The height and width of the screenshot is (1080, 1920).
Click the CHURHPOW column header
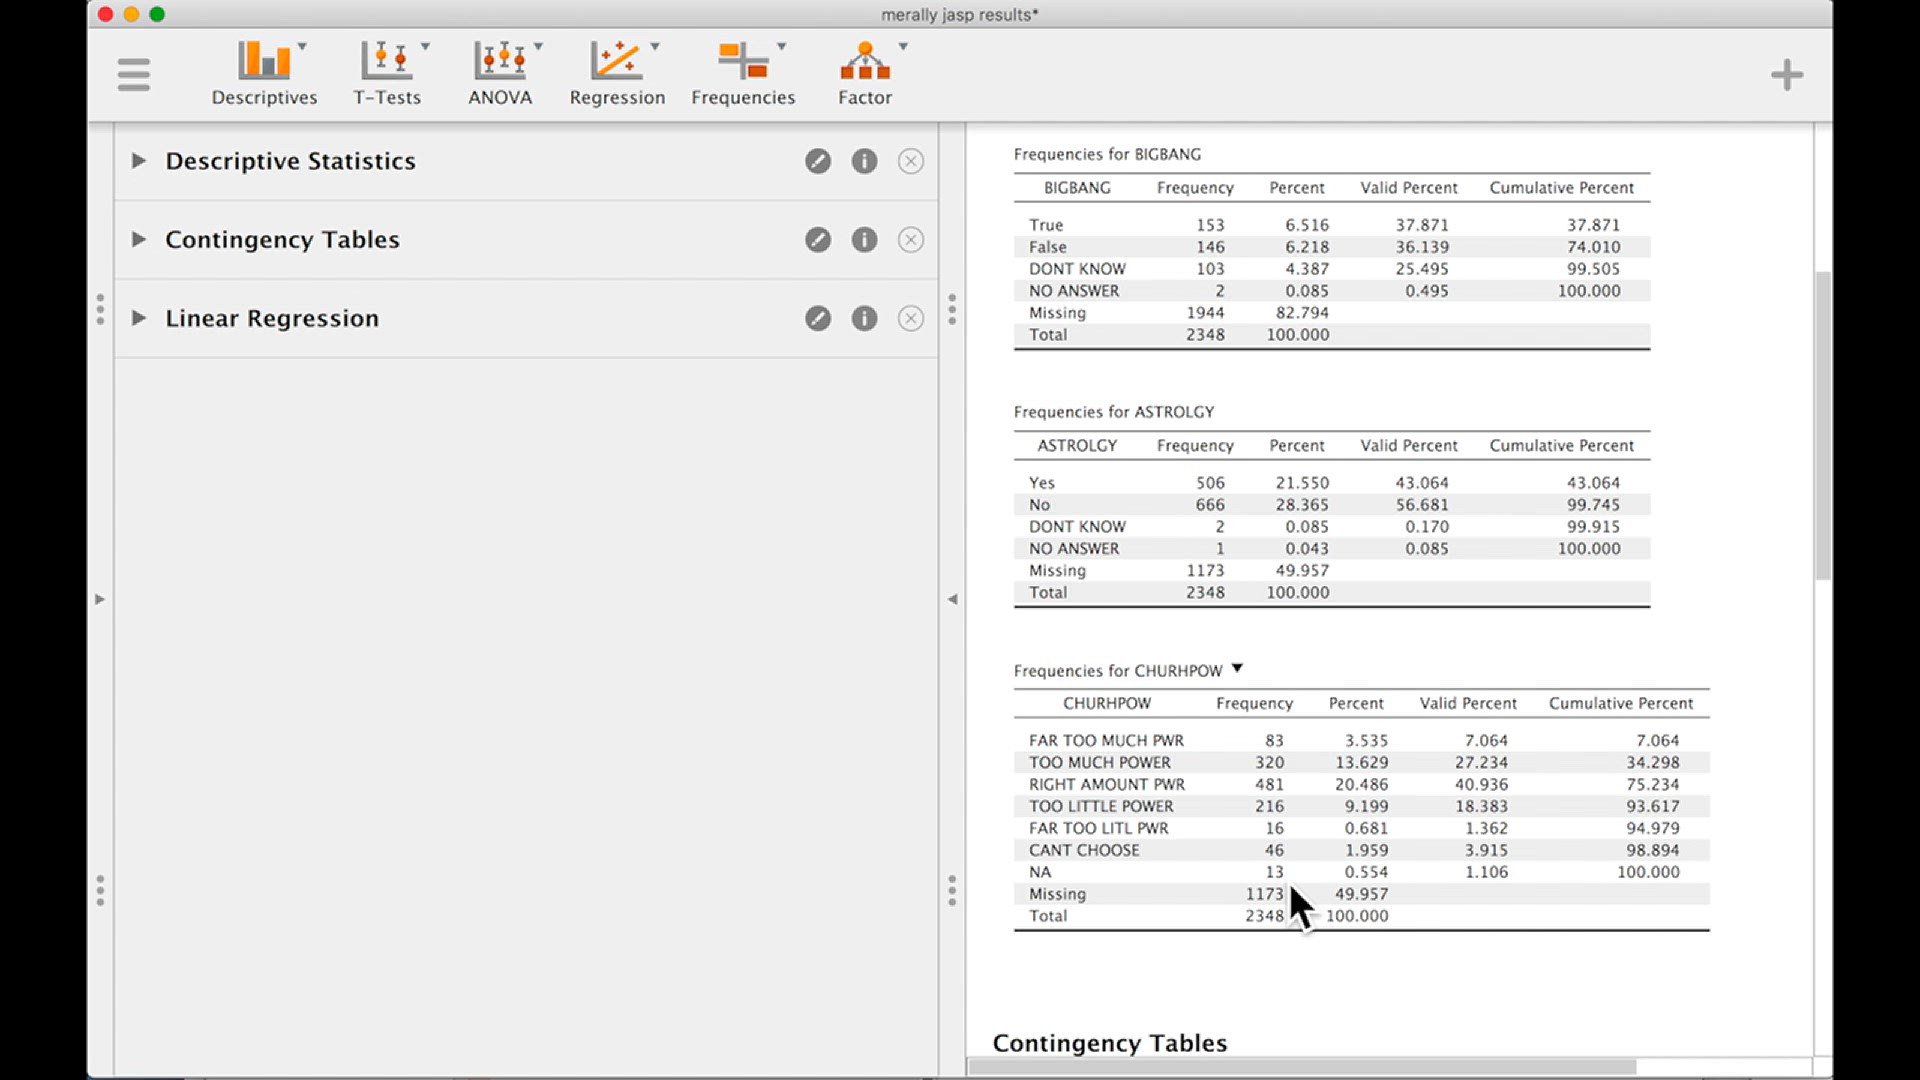click(x=1106, y=704)
